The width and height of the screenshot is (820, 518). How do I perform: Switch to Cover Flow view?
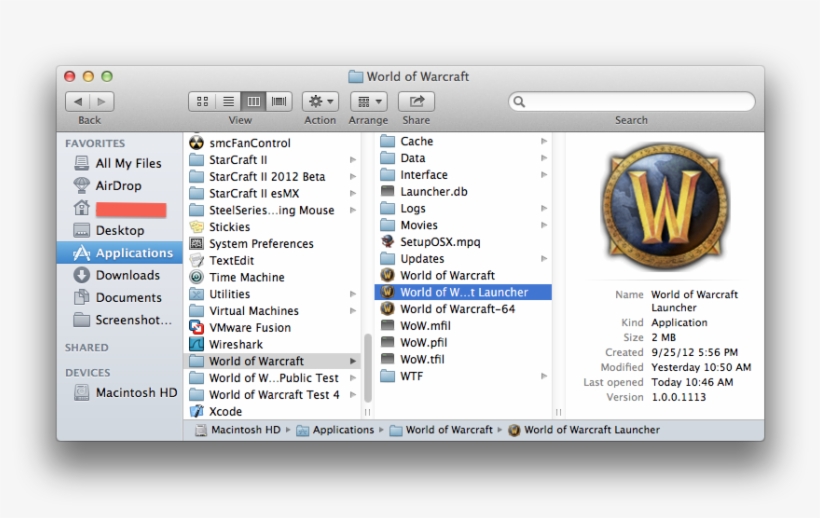click(x=279, y=101)
